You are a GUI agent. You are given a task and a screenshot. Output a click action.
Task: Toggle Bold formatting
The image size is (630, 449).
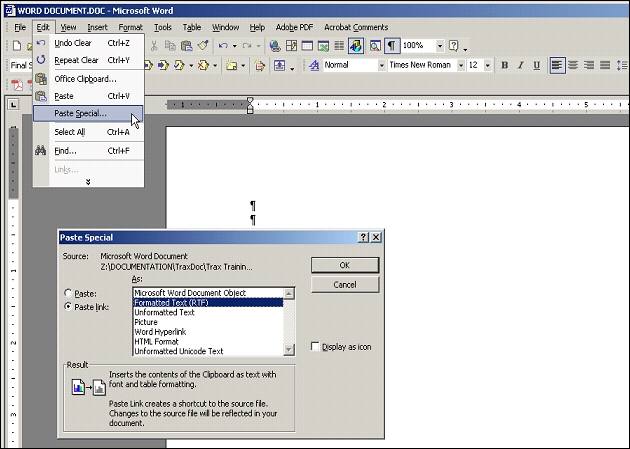pos(505,65)
